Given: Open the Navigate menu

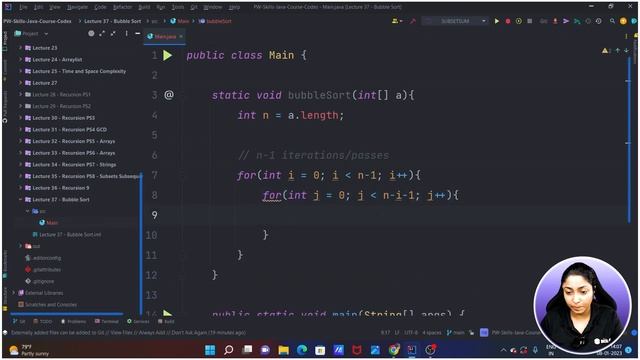Looking at the screenshot, I should pos(77,7).
